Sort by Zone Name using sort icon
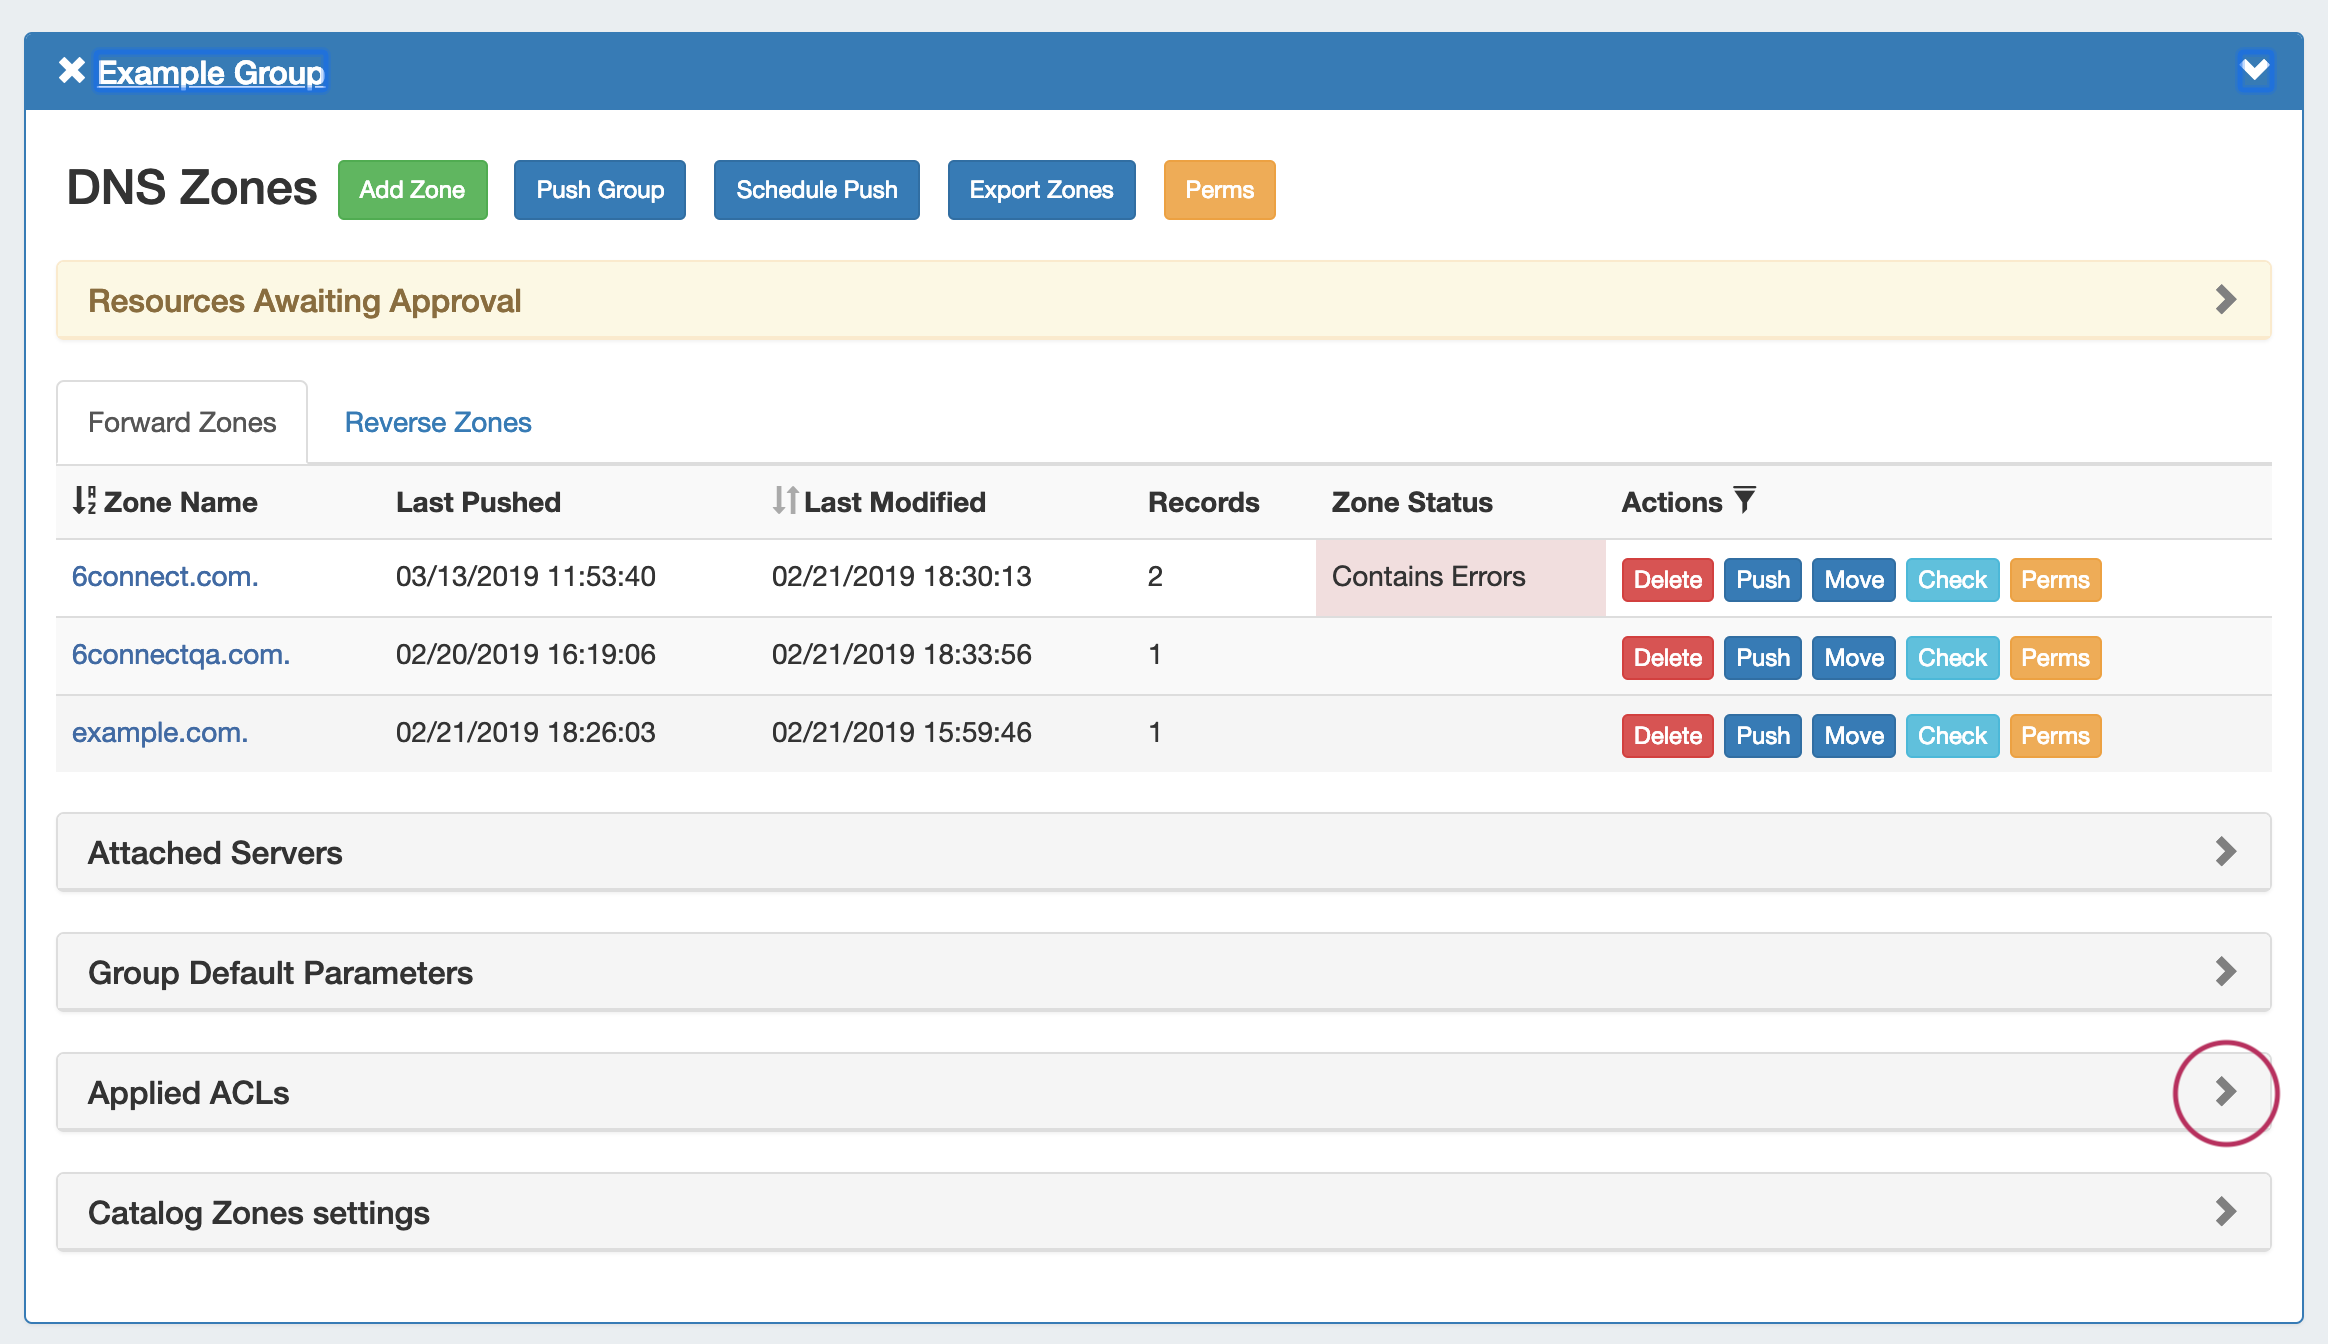The image size is (2328, 1344). point(84,500)
